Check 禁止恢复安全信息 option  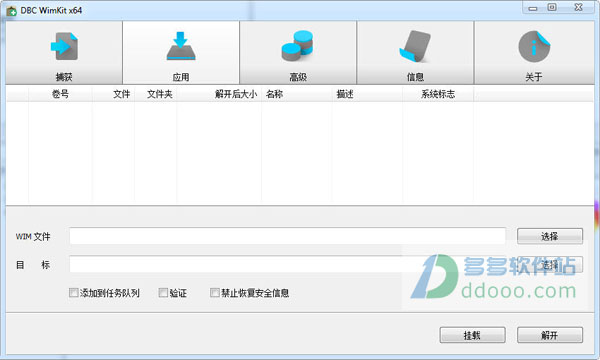pyautogui.click(x=215, y=293)
